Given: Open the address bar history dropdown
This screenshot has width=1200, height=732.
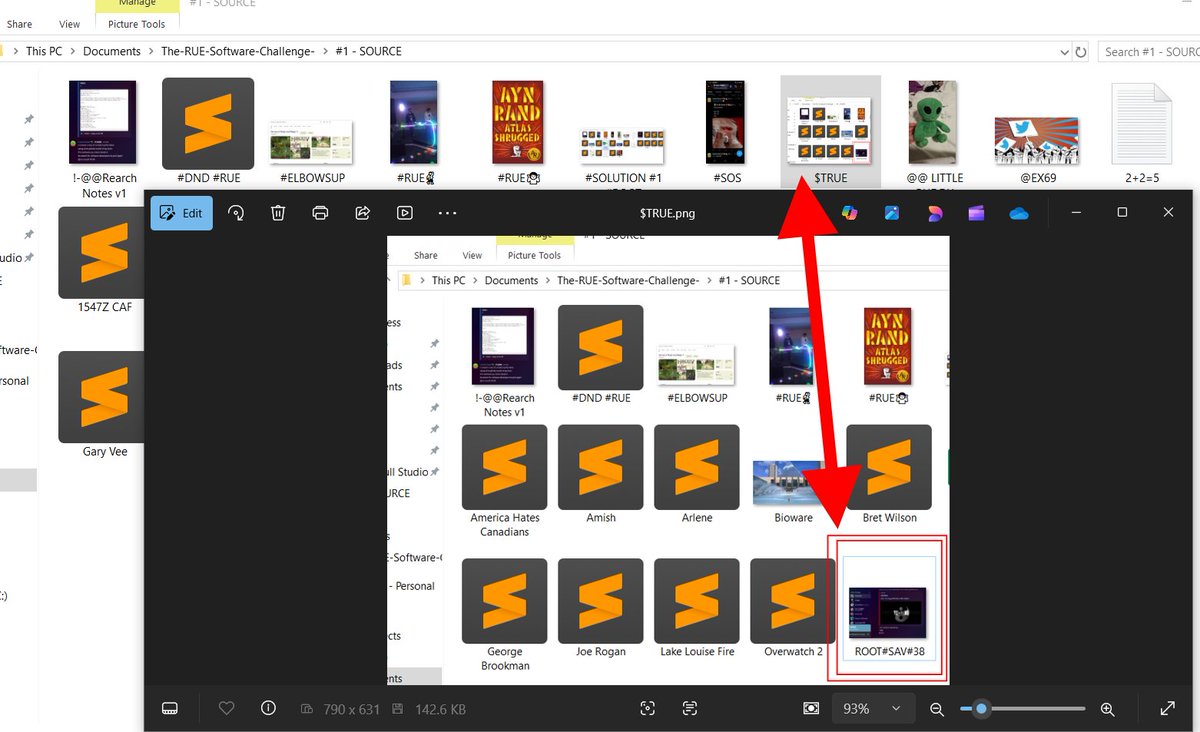Looking at the screenshot, I should pyautogui.click(x=1063, y=52).
